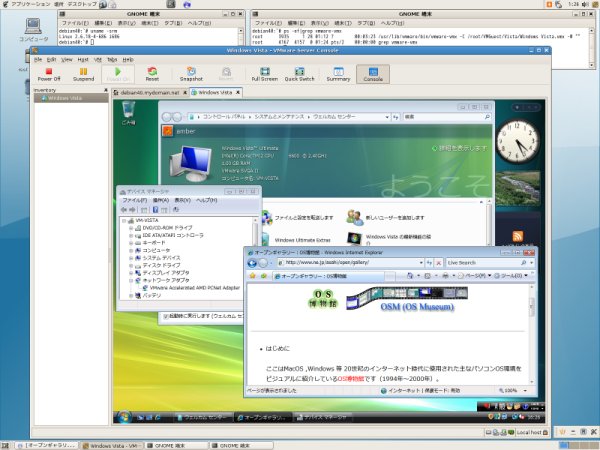600x450 pixels.
Task: Click the search field in Welcome Center window
Action: [x=447, y=117]
